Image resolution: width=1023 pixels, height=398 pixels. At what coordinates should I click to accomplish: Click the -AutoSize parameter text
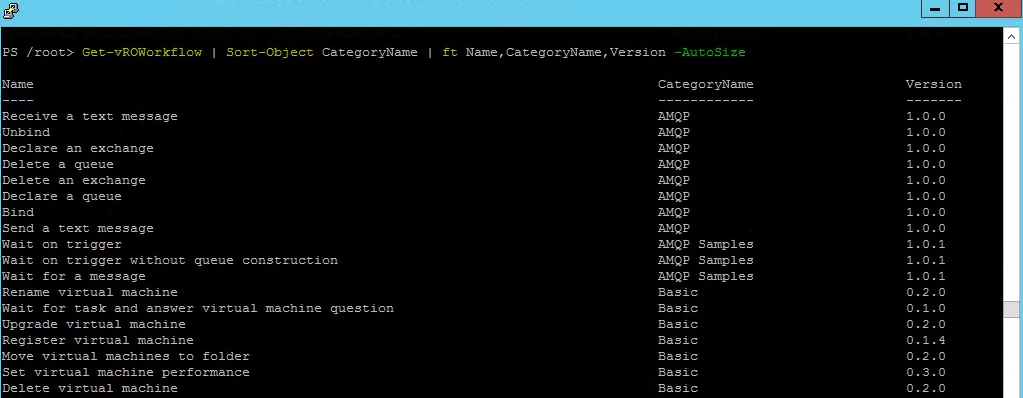[x=709, y=52]
